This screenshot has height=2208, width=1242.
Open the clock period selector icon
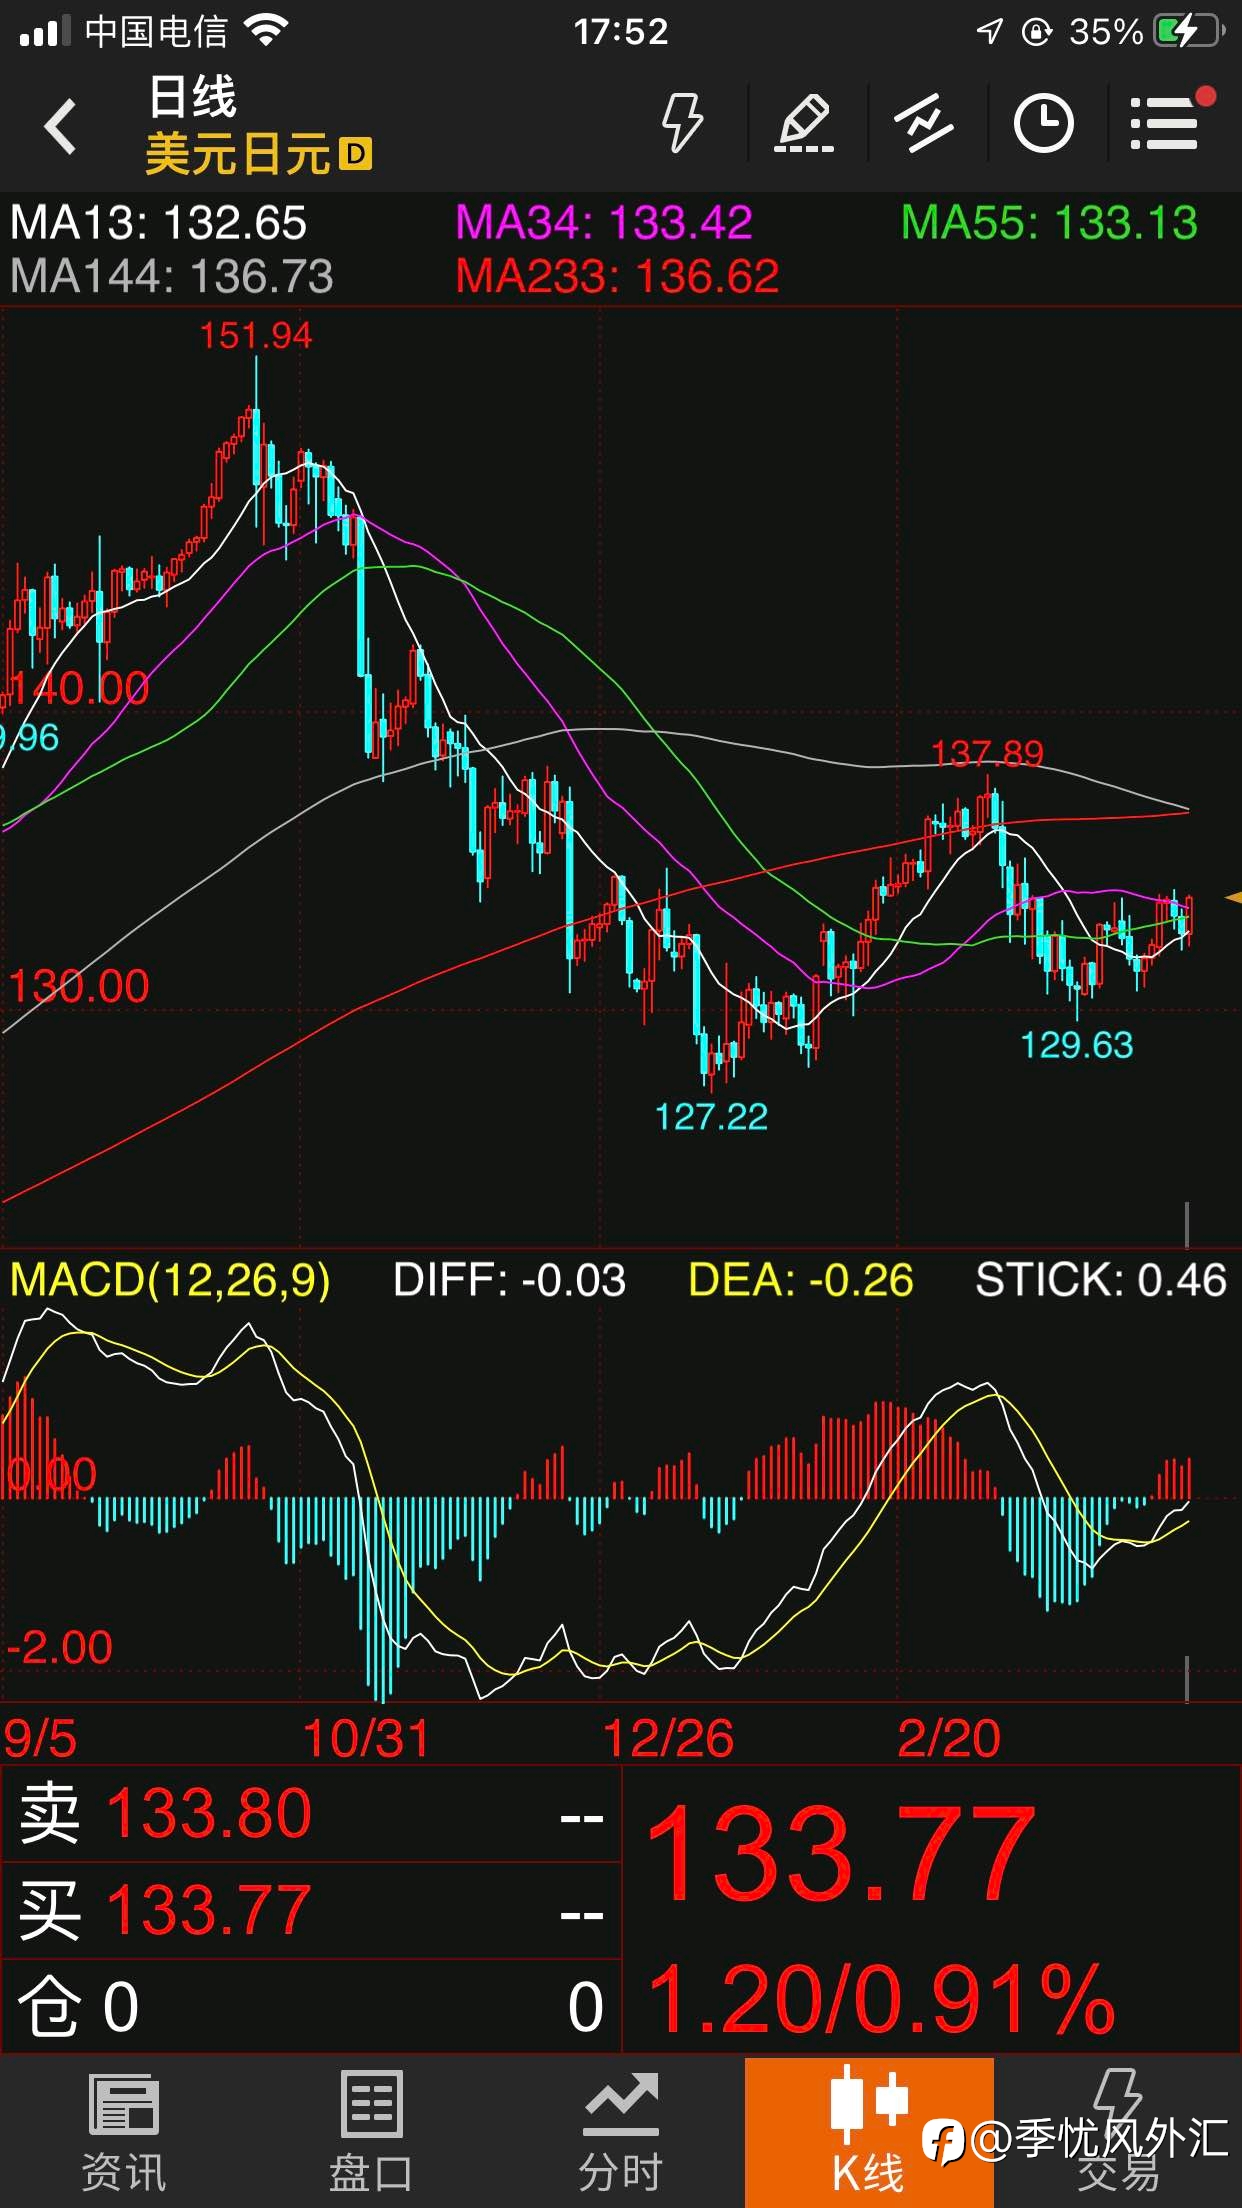[1043, 123]
